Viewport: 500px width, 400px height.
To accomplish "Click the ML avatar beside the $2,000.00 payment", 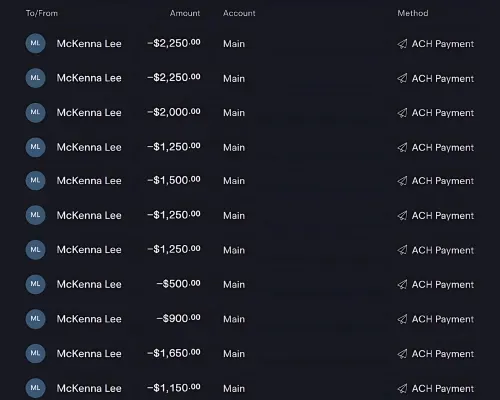I will tap(35, 112).
